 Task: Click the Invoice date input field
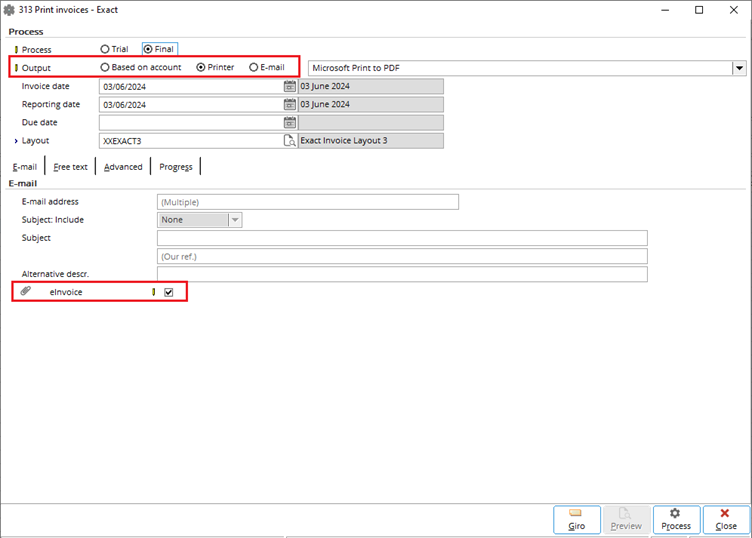click(191, 86)
